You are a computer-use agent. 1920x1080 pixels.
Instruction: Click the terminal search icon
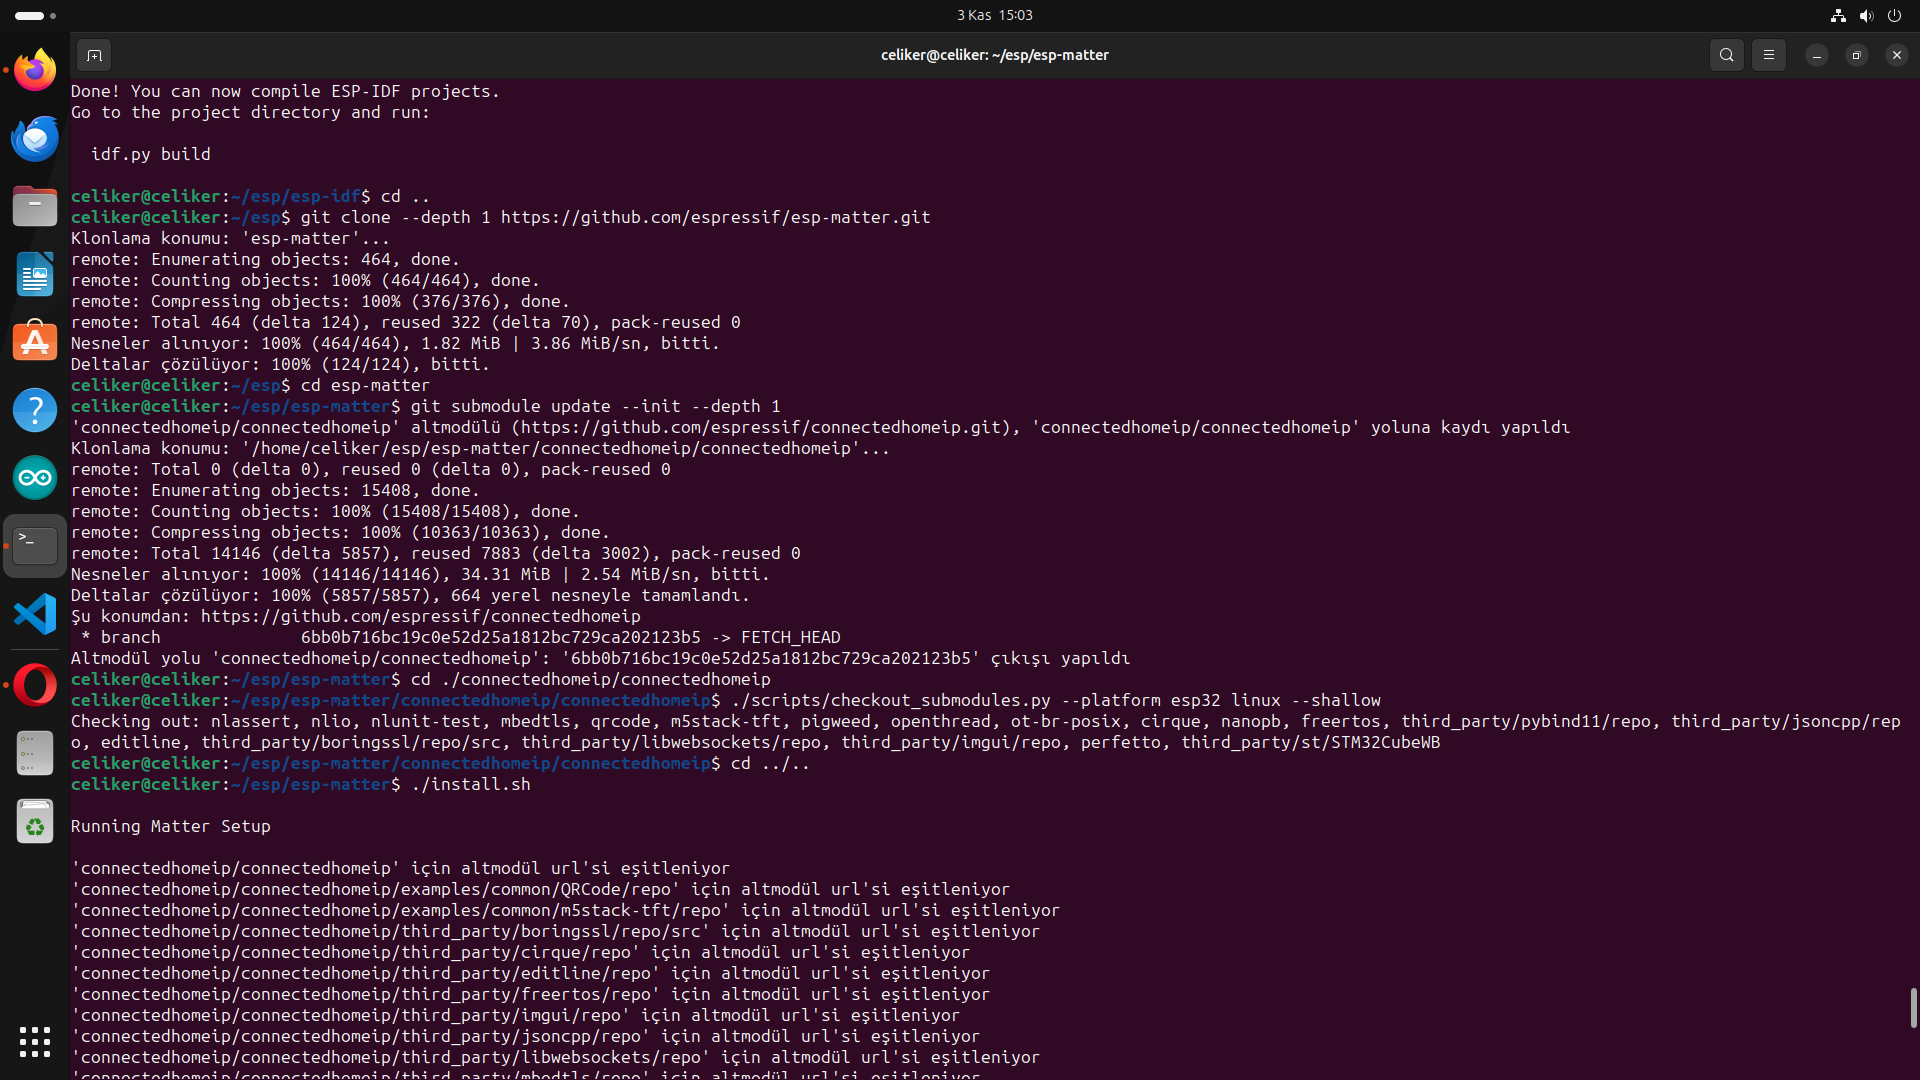coord(1727,55)
